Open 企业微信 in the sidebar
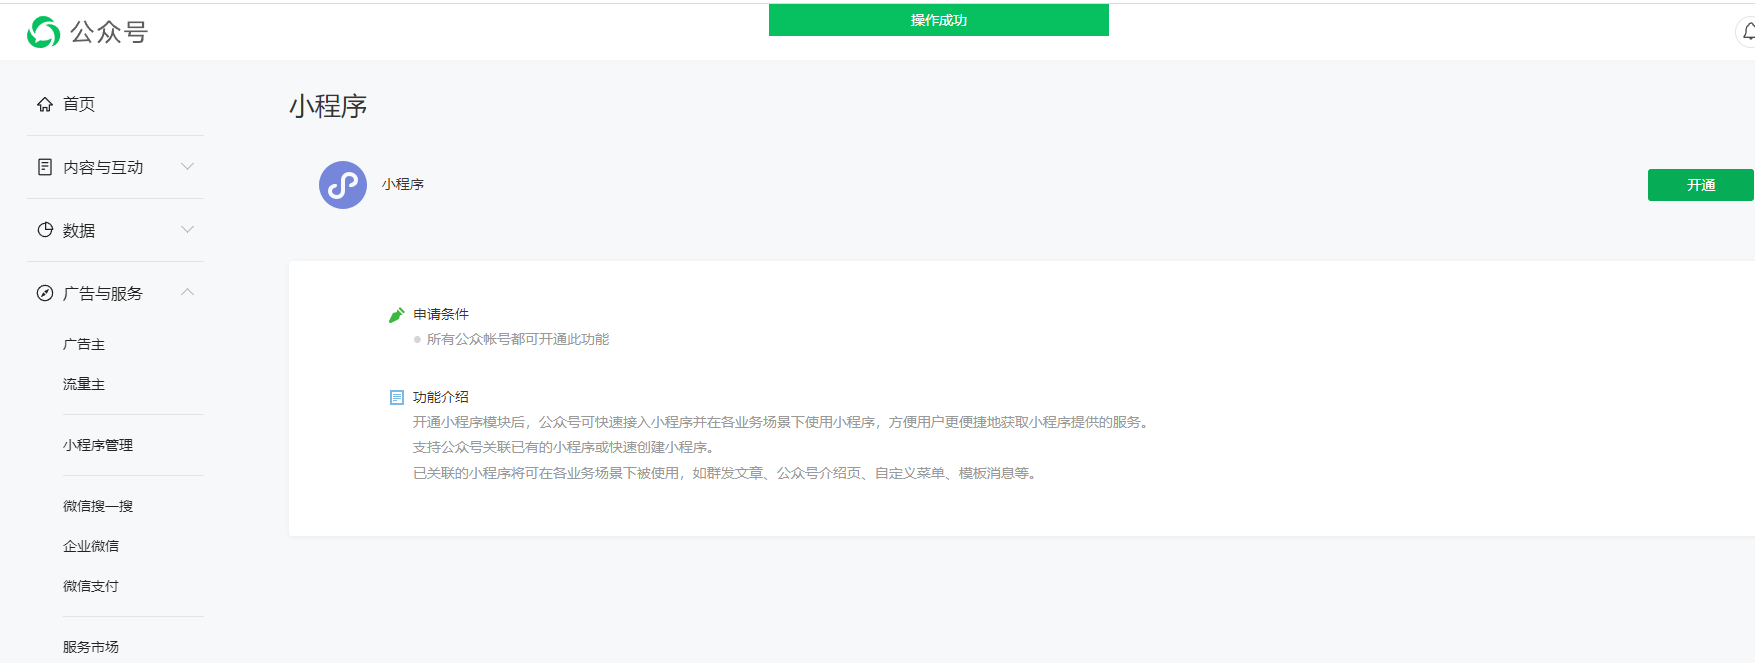This screenshot has width=1755, height=663. coord(91,546)
